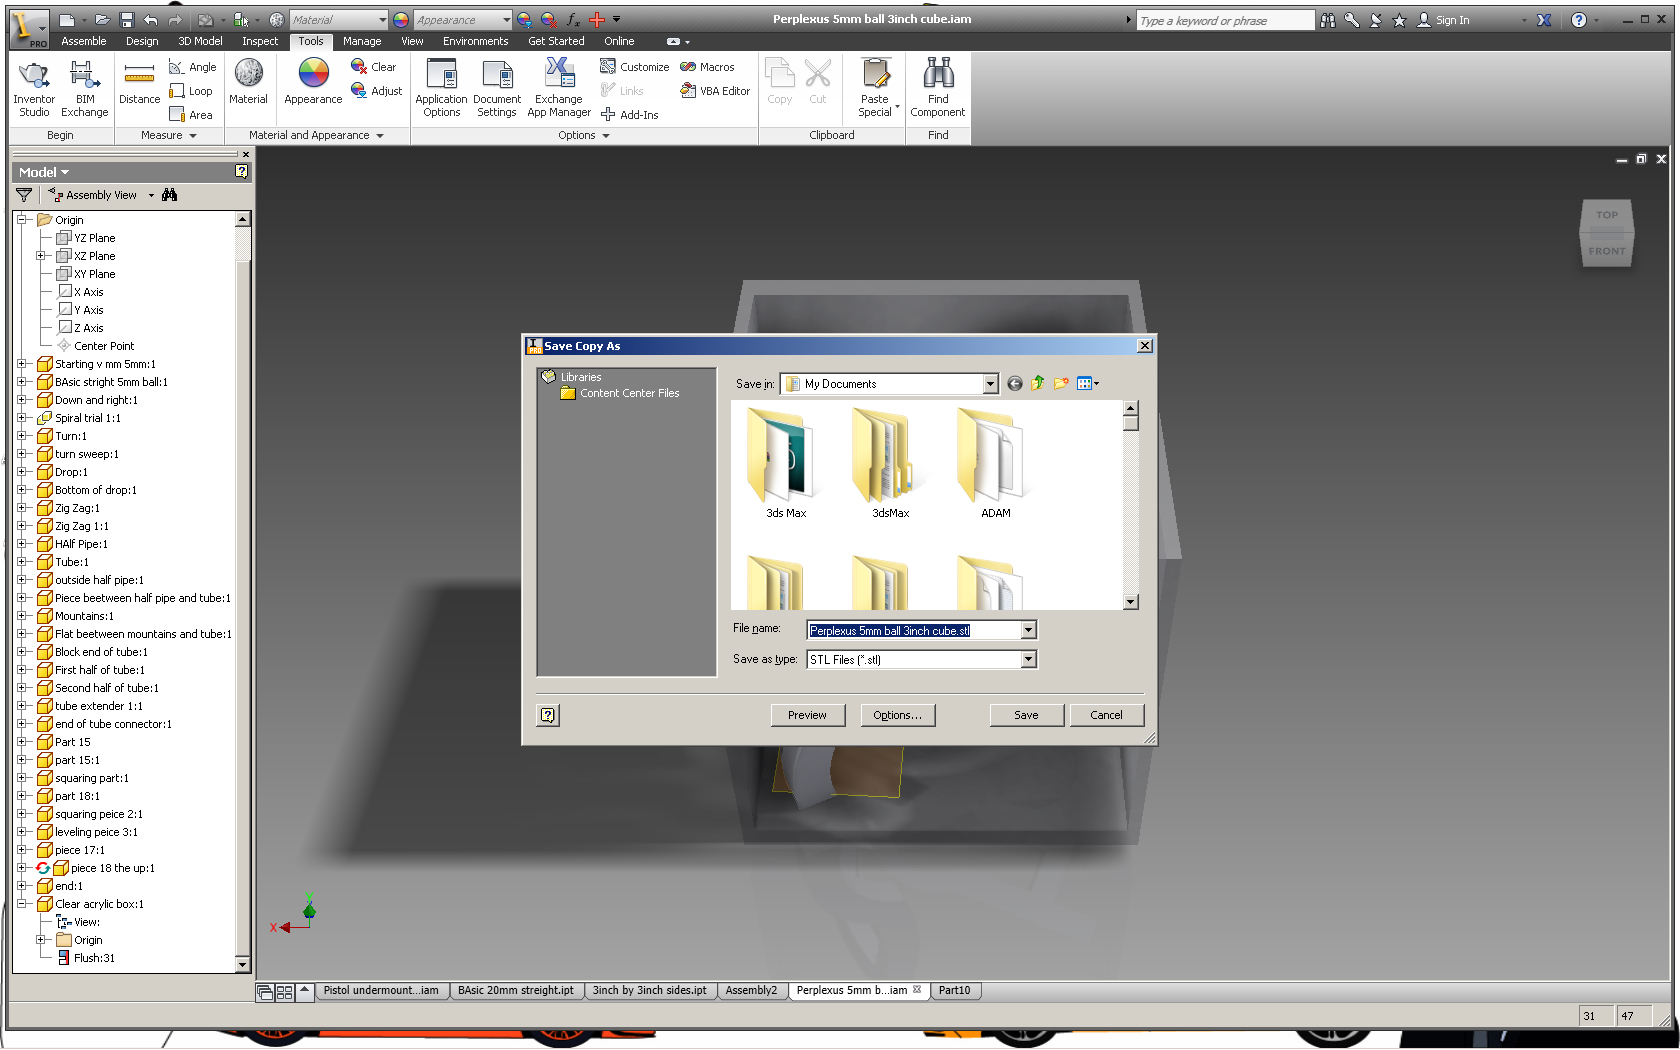Select the Libraries tree item
Viewport: 1680px width, 1050px height.
572,377
